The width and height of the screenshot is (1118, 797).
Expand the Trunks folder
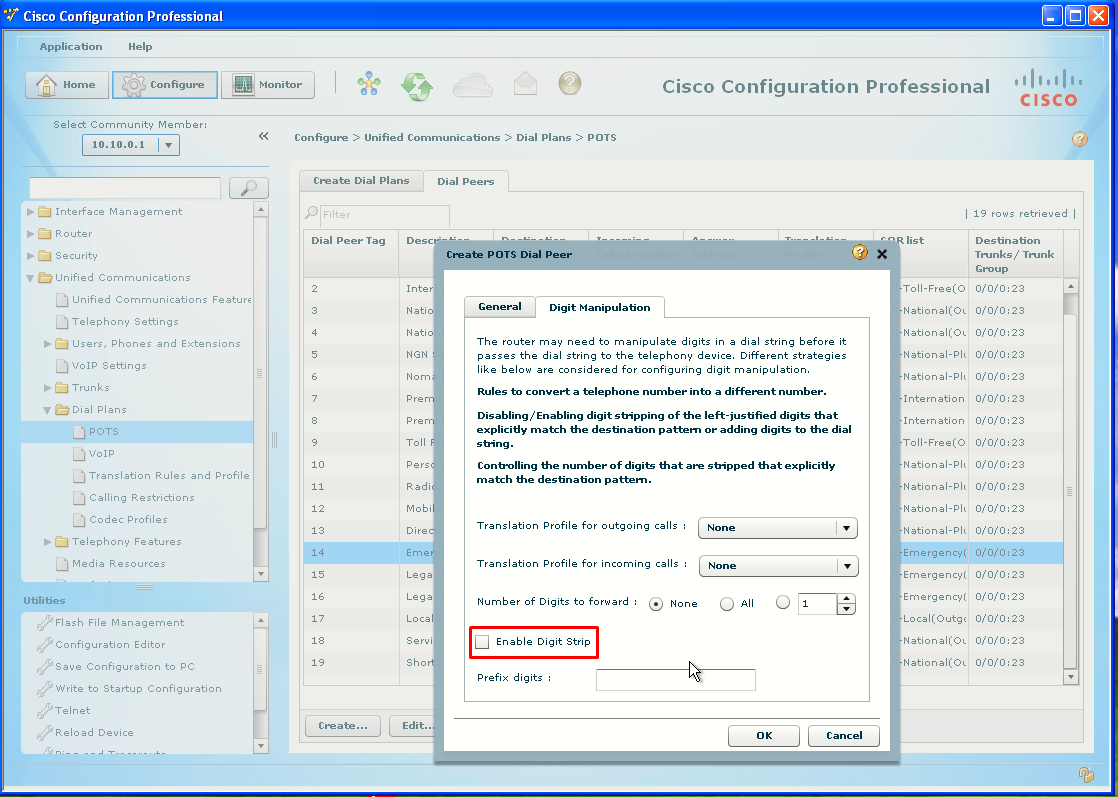pyautogui.click(x=48, y=388)
